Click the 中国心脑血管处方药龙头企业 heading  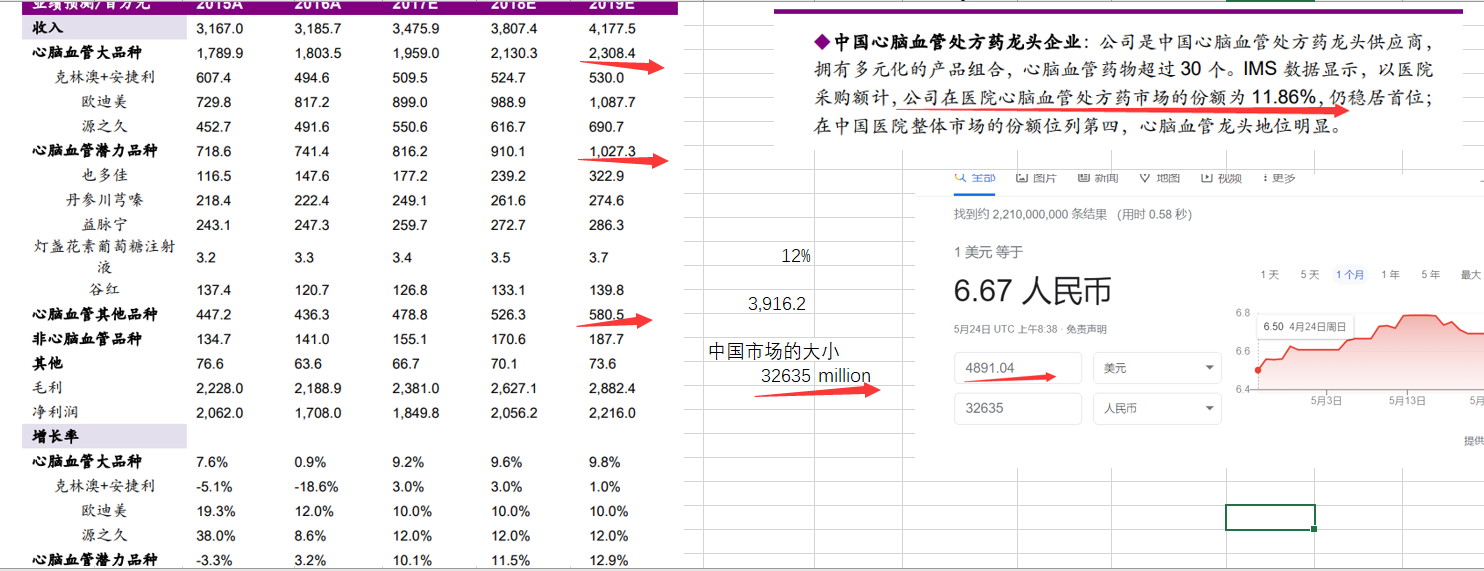tap(958, 42)
